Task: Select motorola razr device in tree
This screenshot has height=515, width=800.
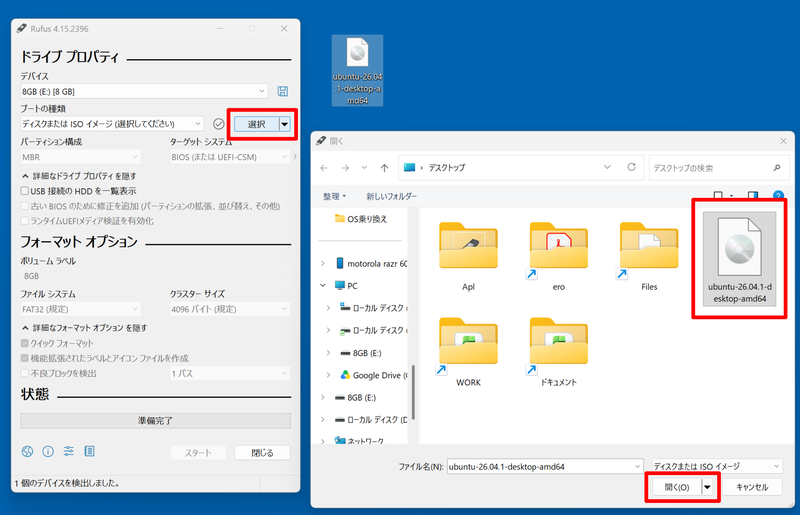Action: 371,263
